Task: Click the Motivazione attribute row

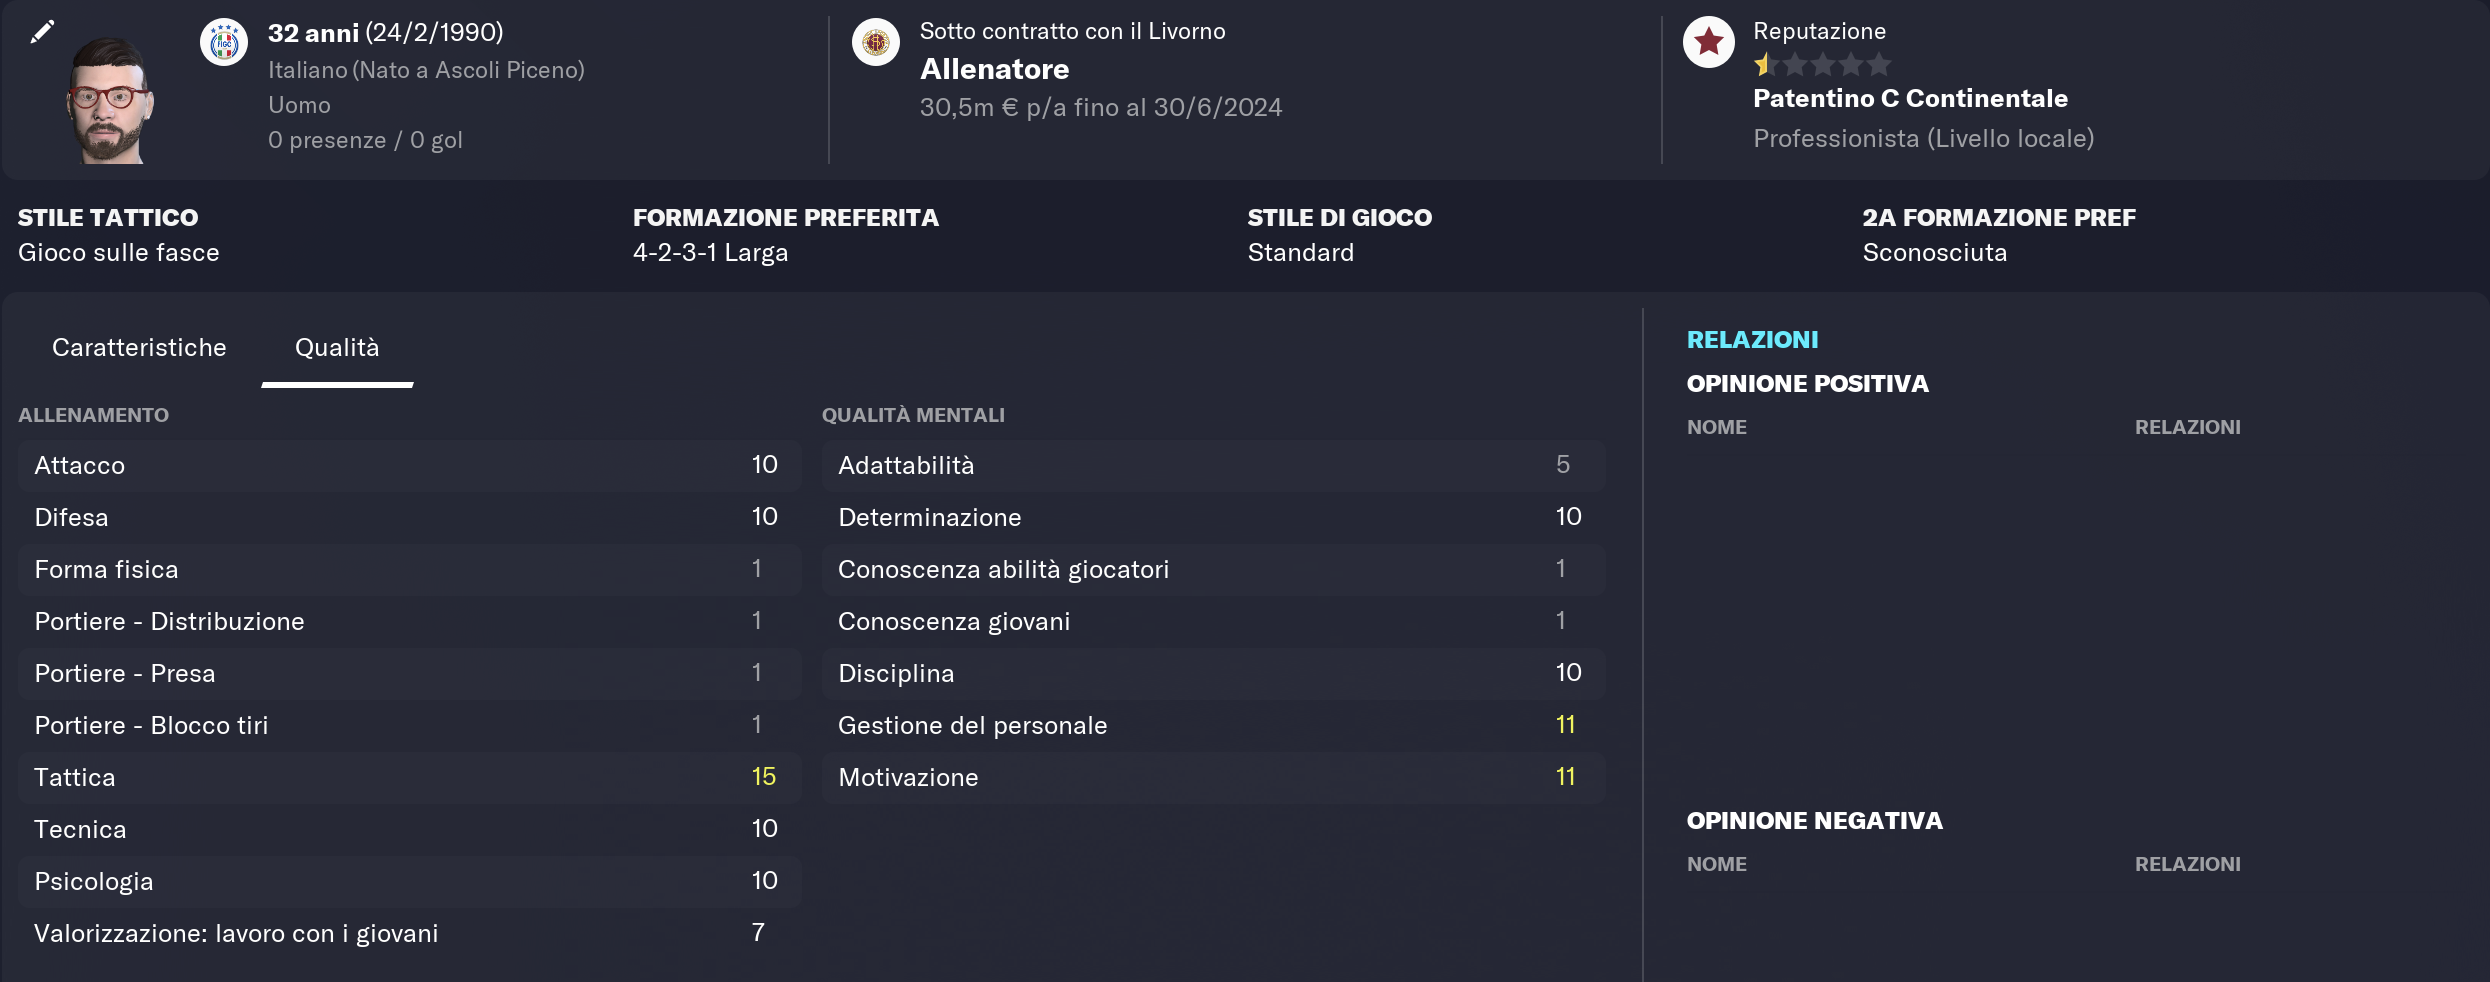Action: 1213,778
